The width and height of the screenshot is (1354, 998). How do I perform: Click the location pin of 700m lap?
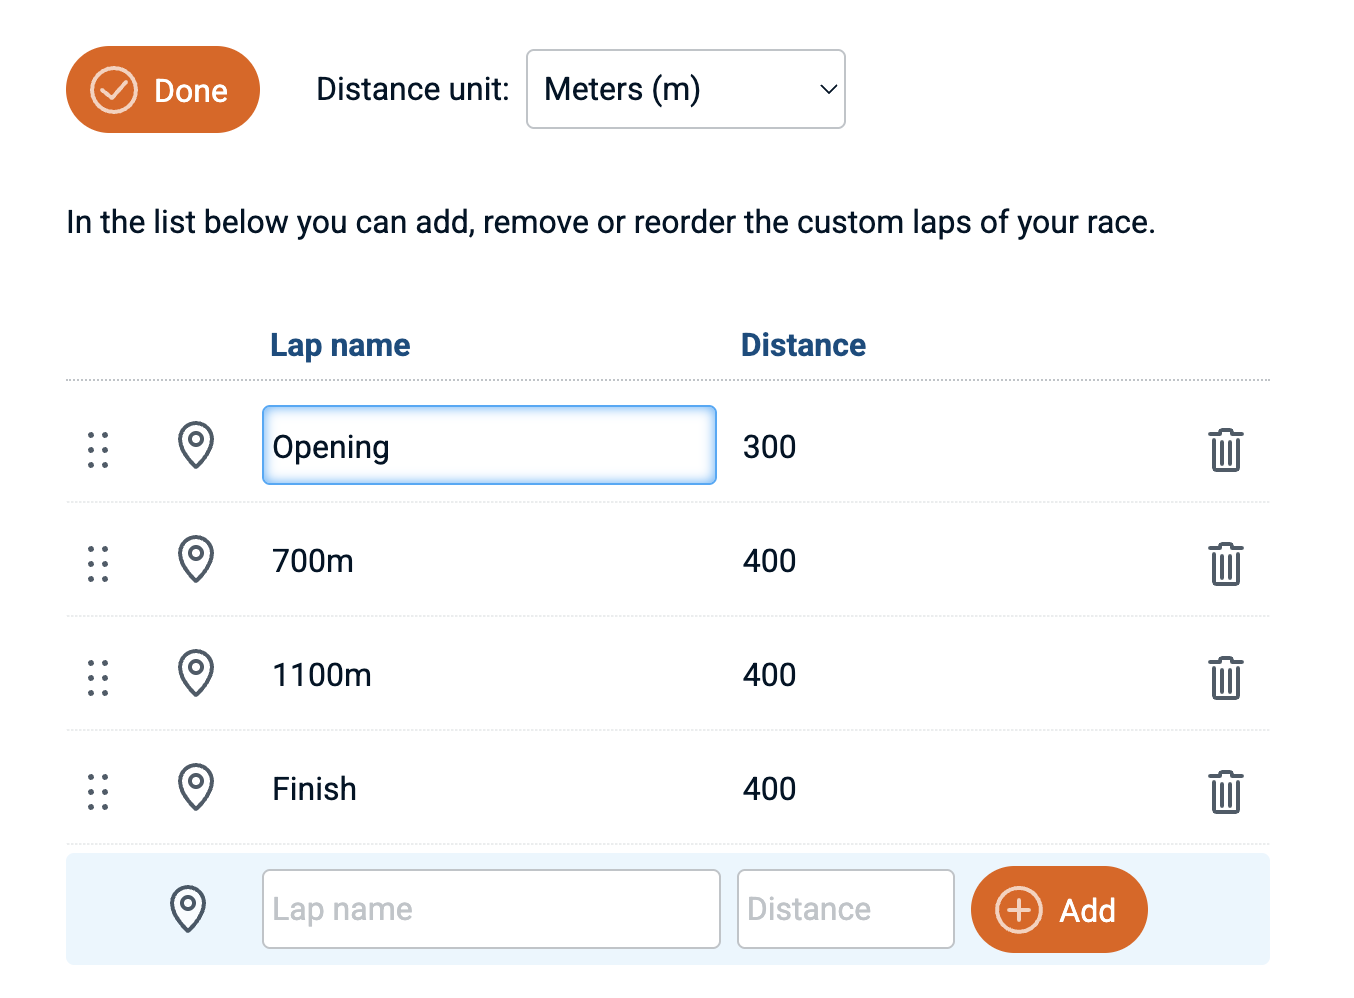[196, 559]
